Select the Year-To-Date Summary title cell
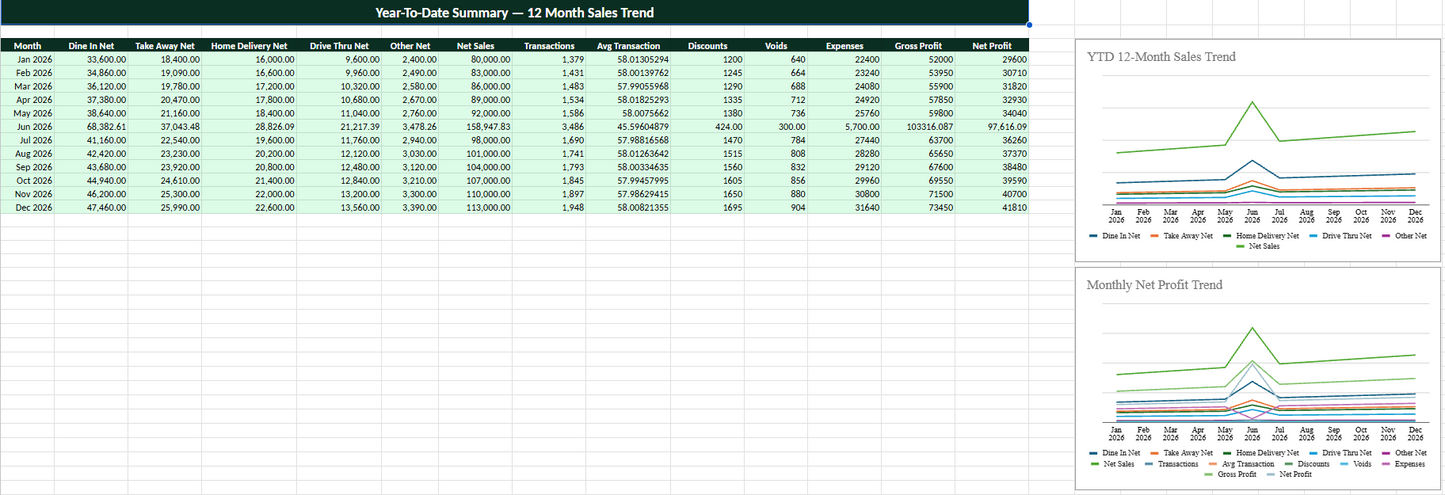 point(514,13)
